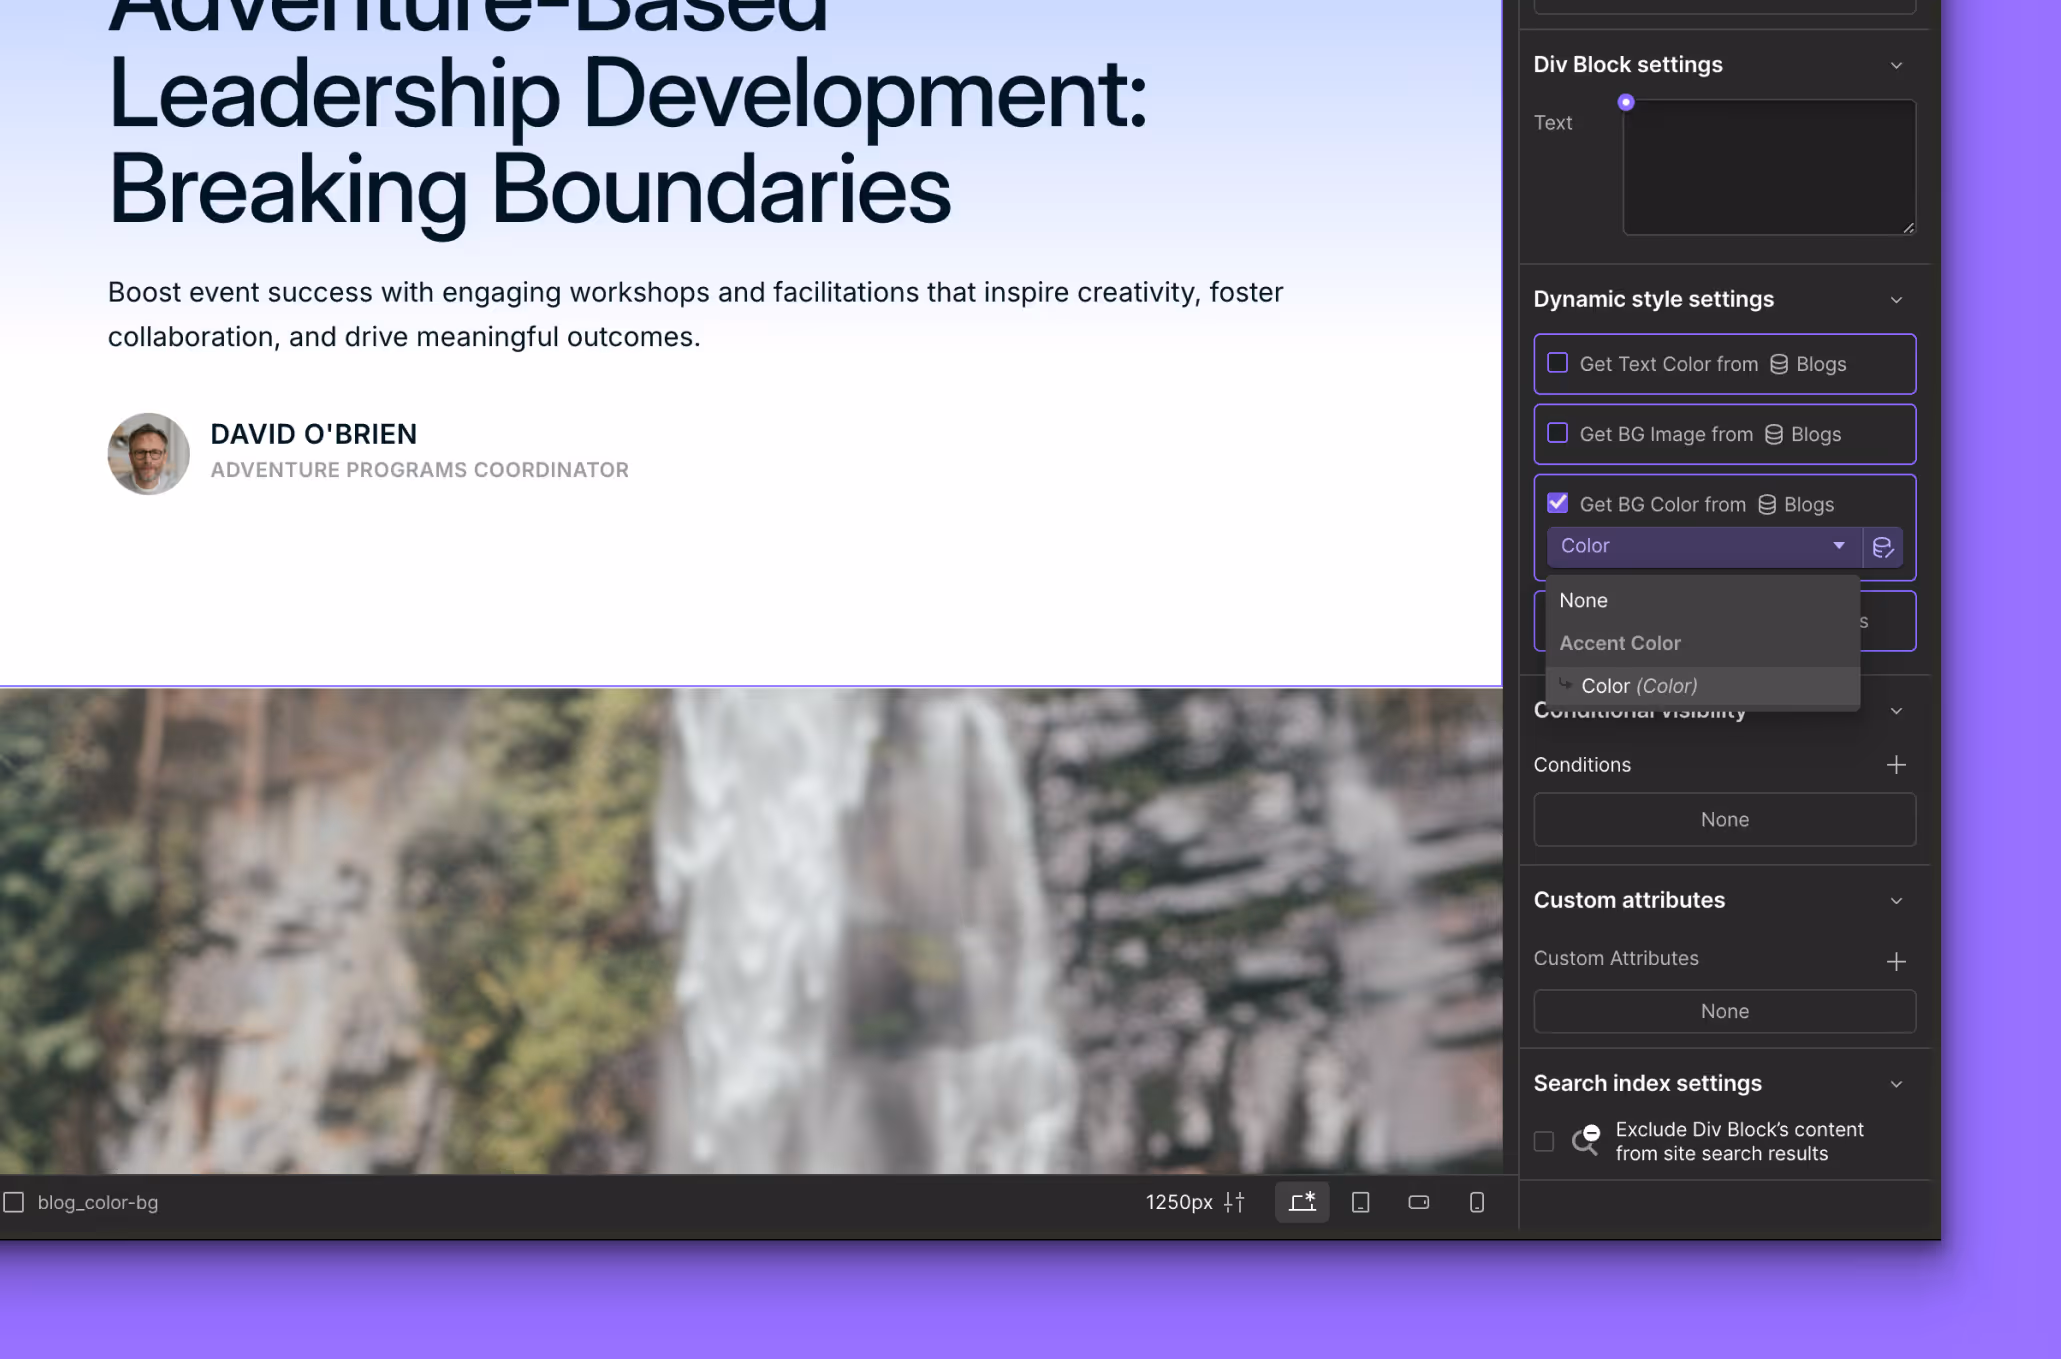Open the Color field dropdown
The image size is (2061, 1359).
(x=1702, y=546)
